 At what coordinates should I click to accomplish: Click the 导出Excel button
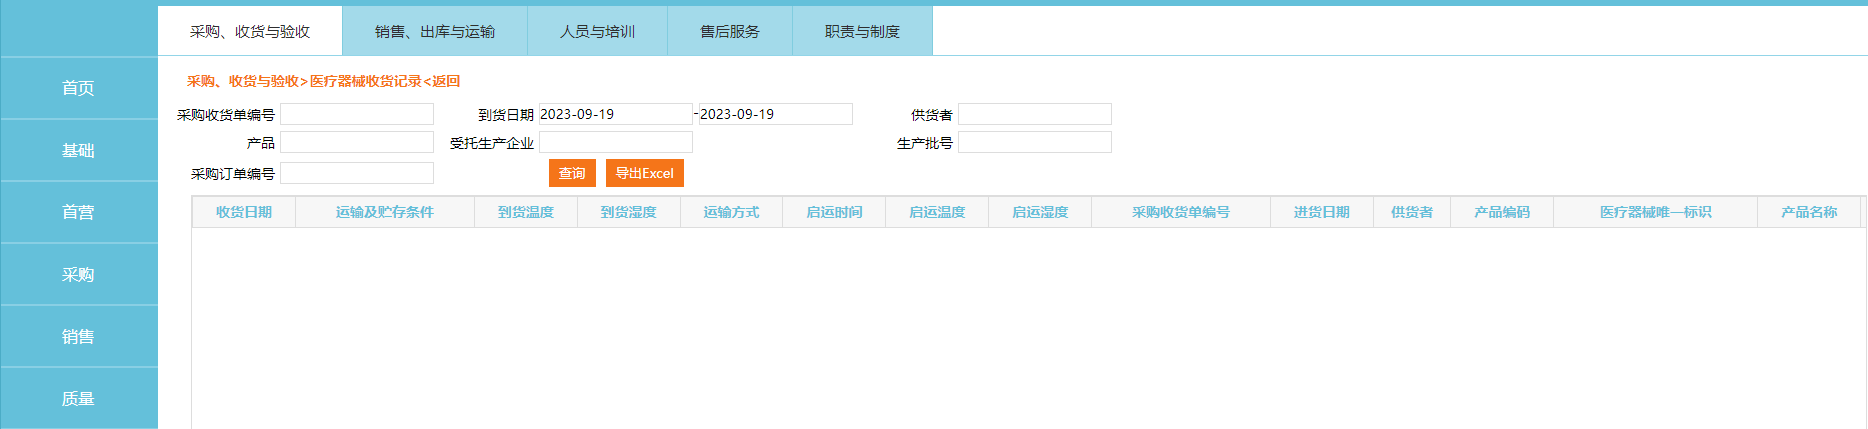(x=645, y=173)
